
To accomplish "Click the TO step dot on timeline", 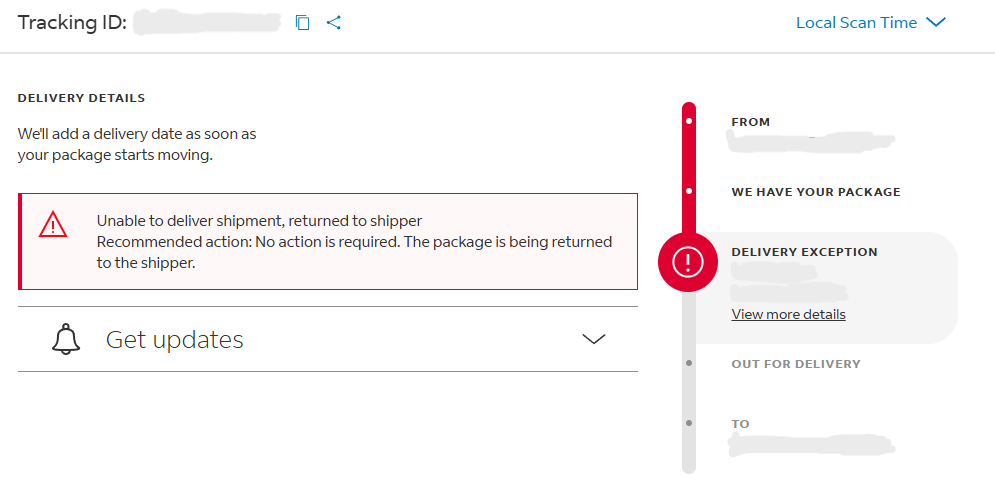I will (688, 424).
